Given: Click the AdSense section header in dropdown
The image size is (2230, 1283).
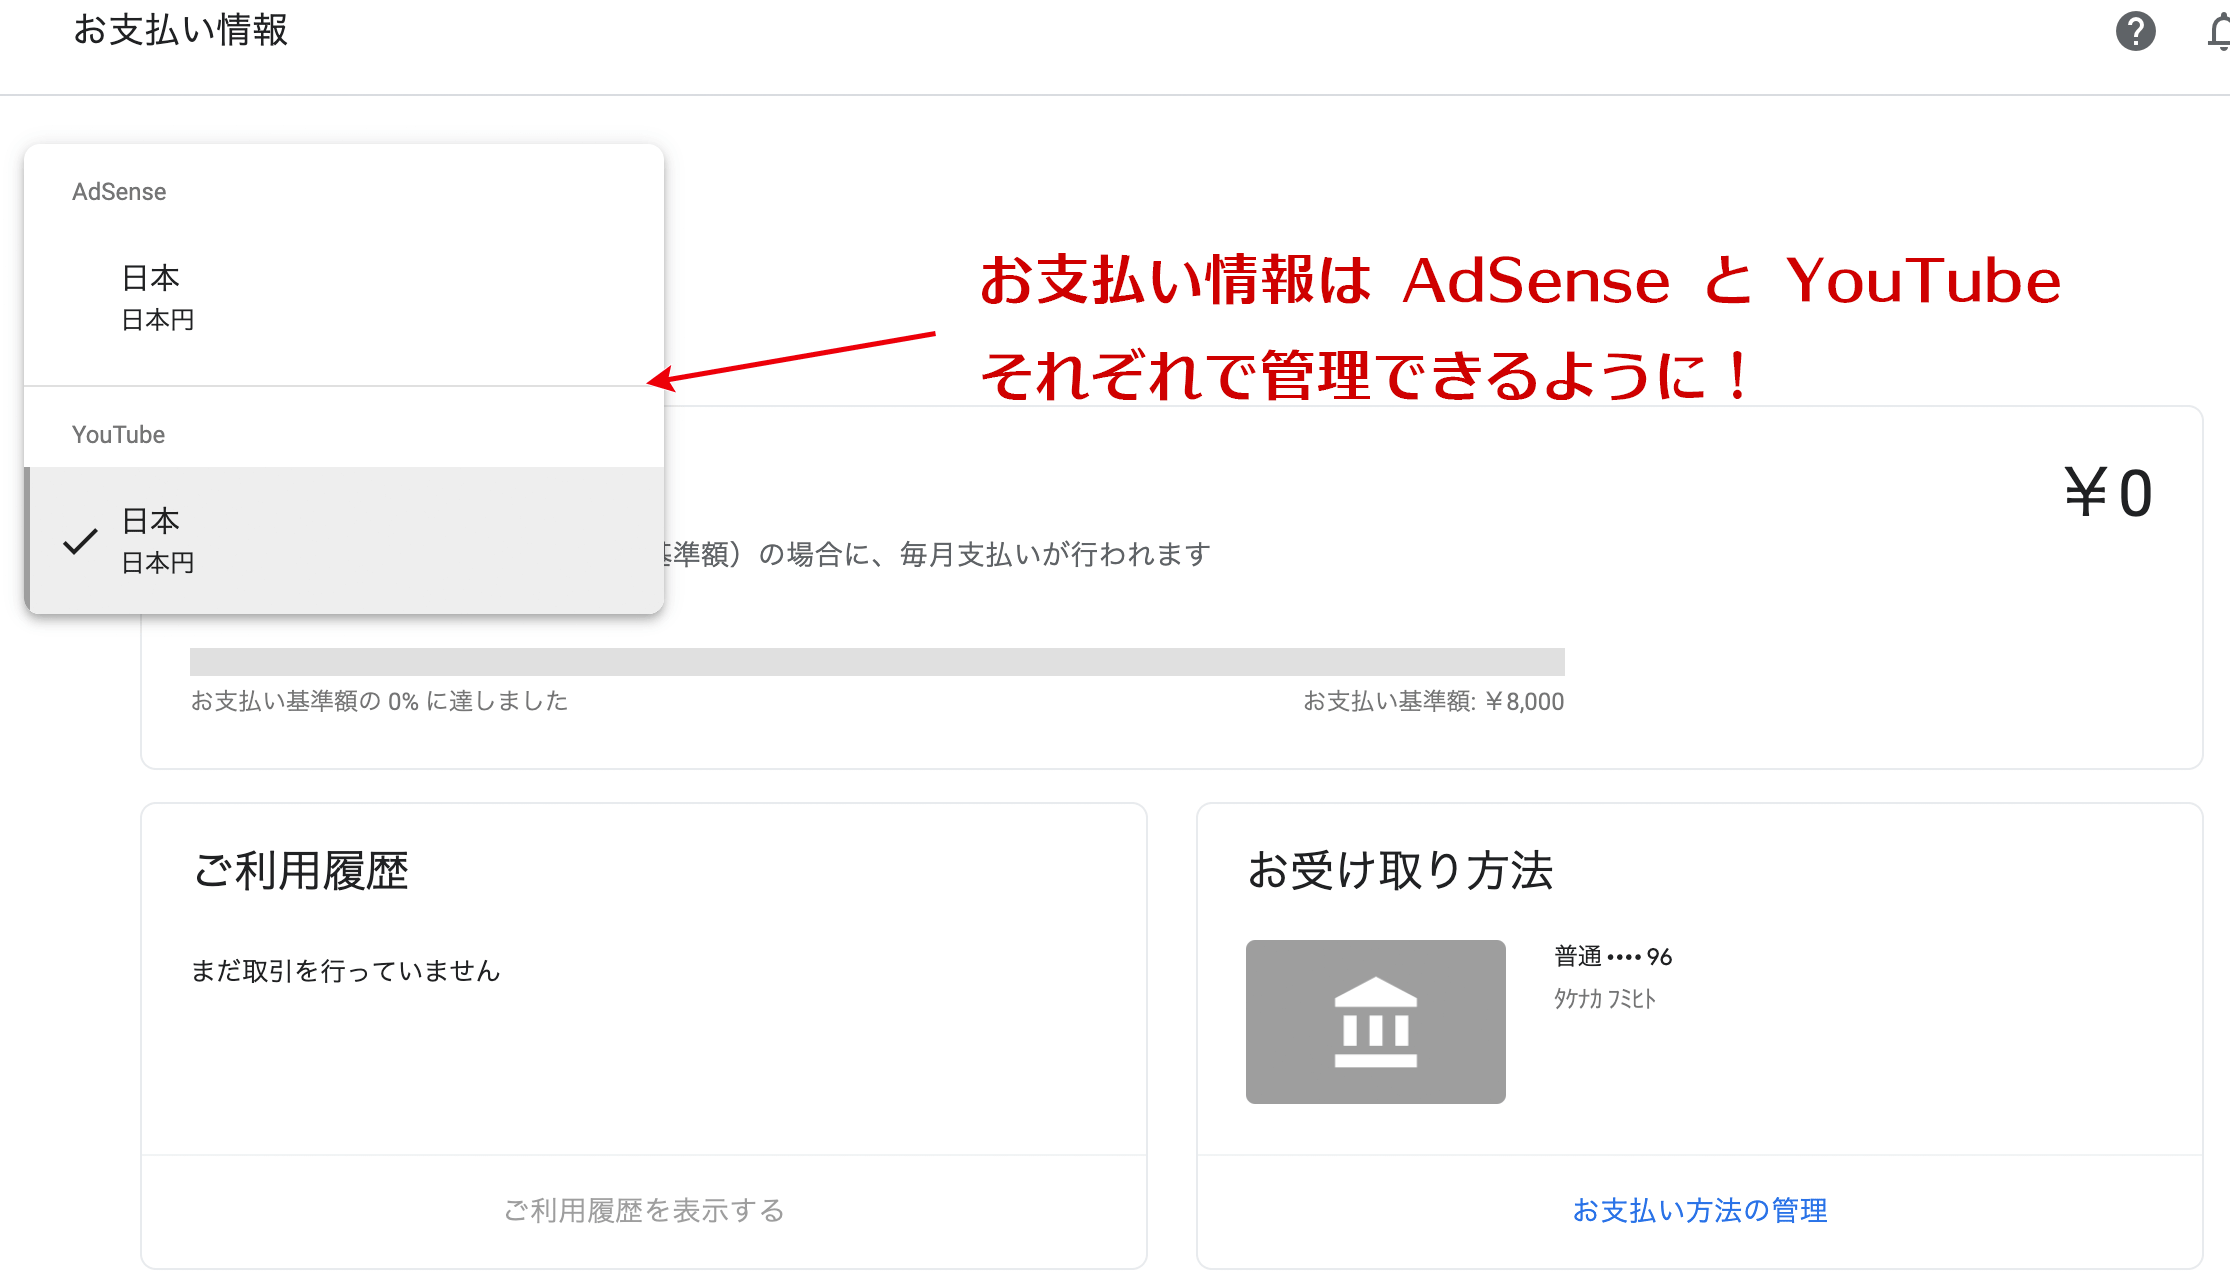Looking at the screenshot, I should [x=119, y=192].
